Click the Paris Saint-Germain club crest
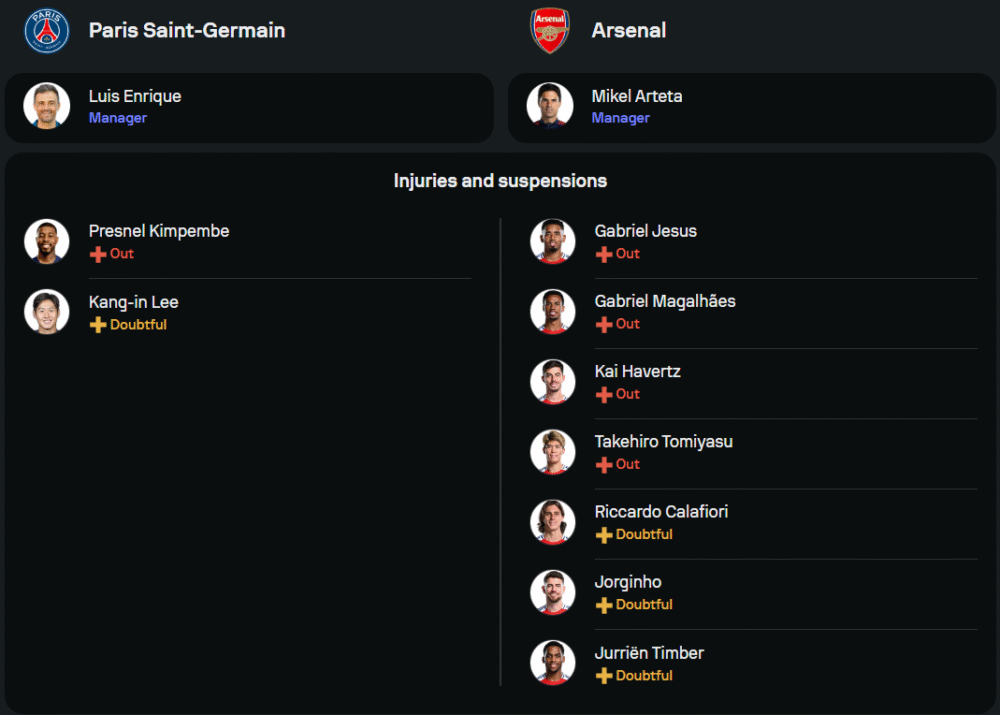The width and height of the screenshot is (1000, 715). click(x=47, y=30)
